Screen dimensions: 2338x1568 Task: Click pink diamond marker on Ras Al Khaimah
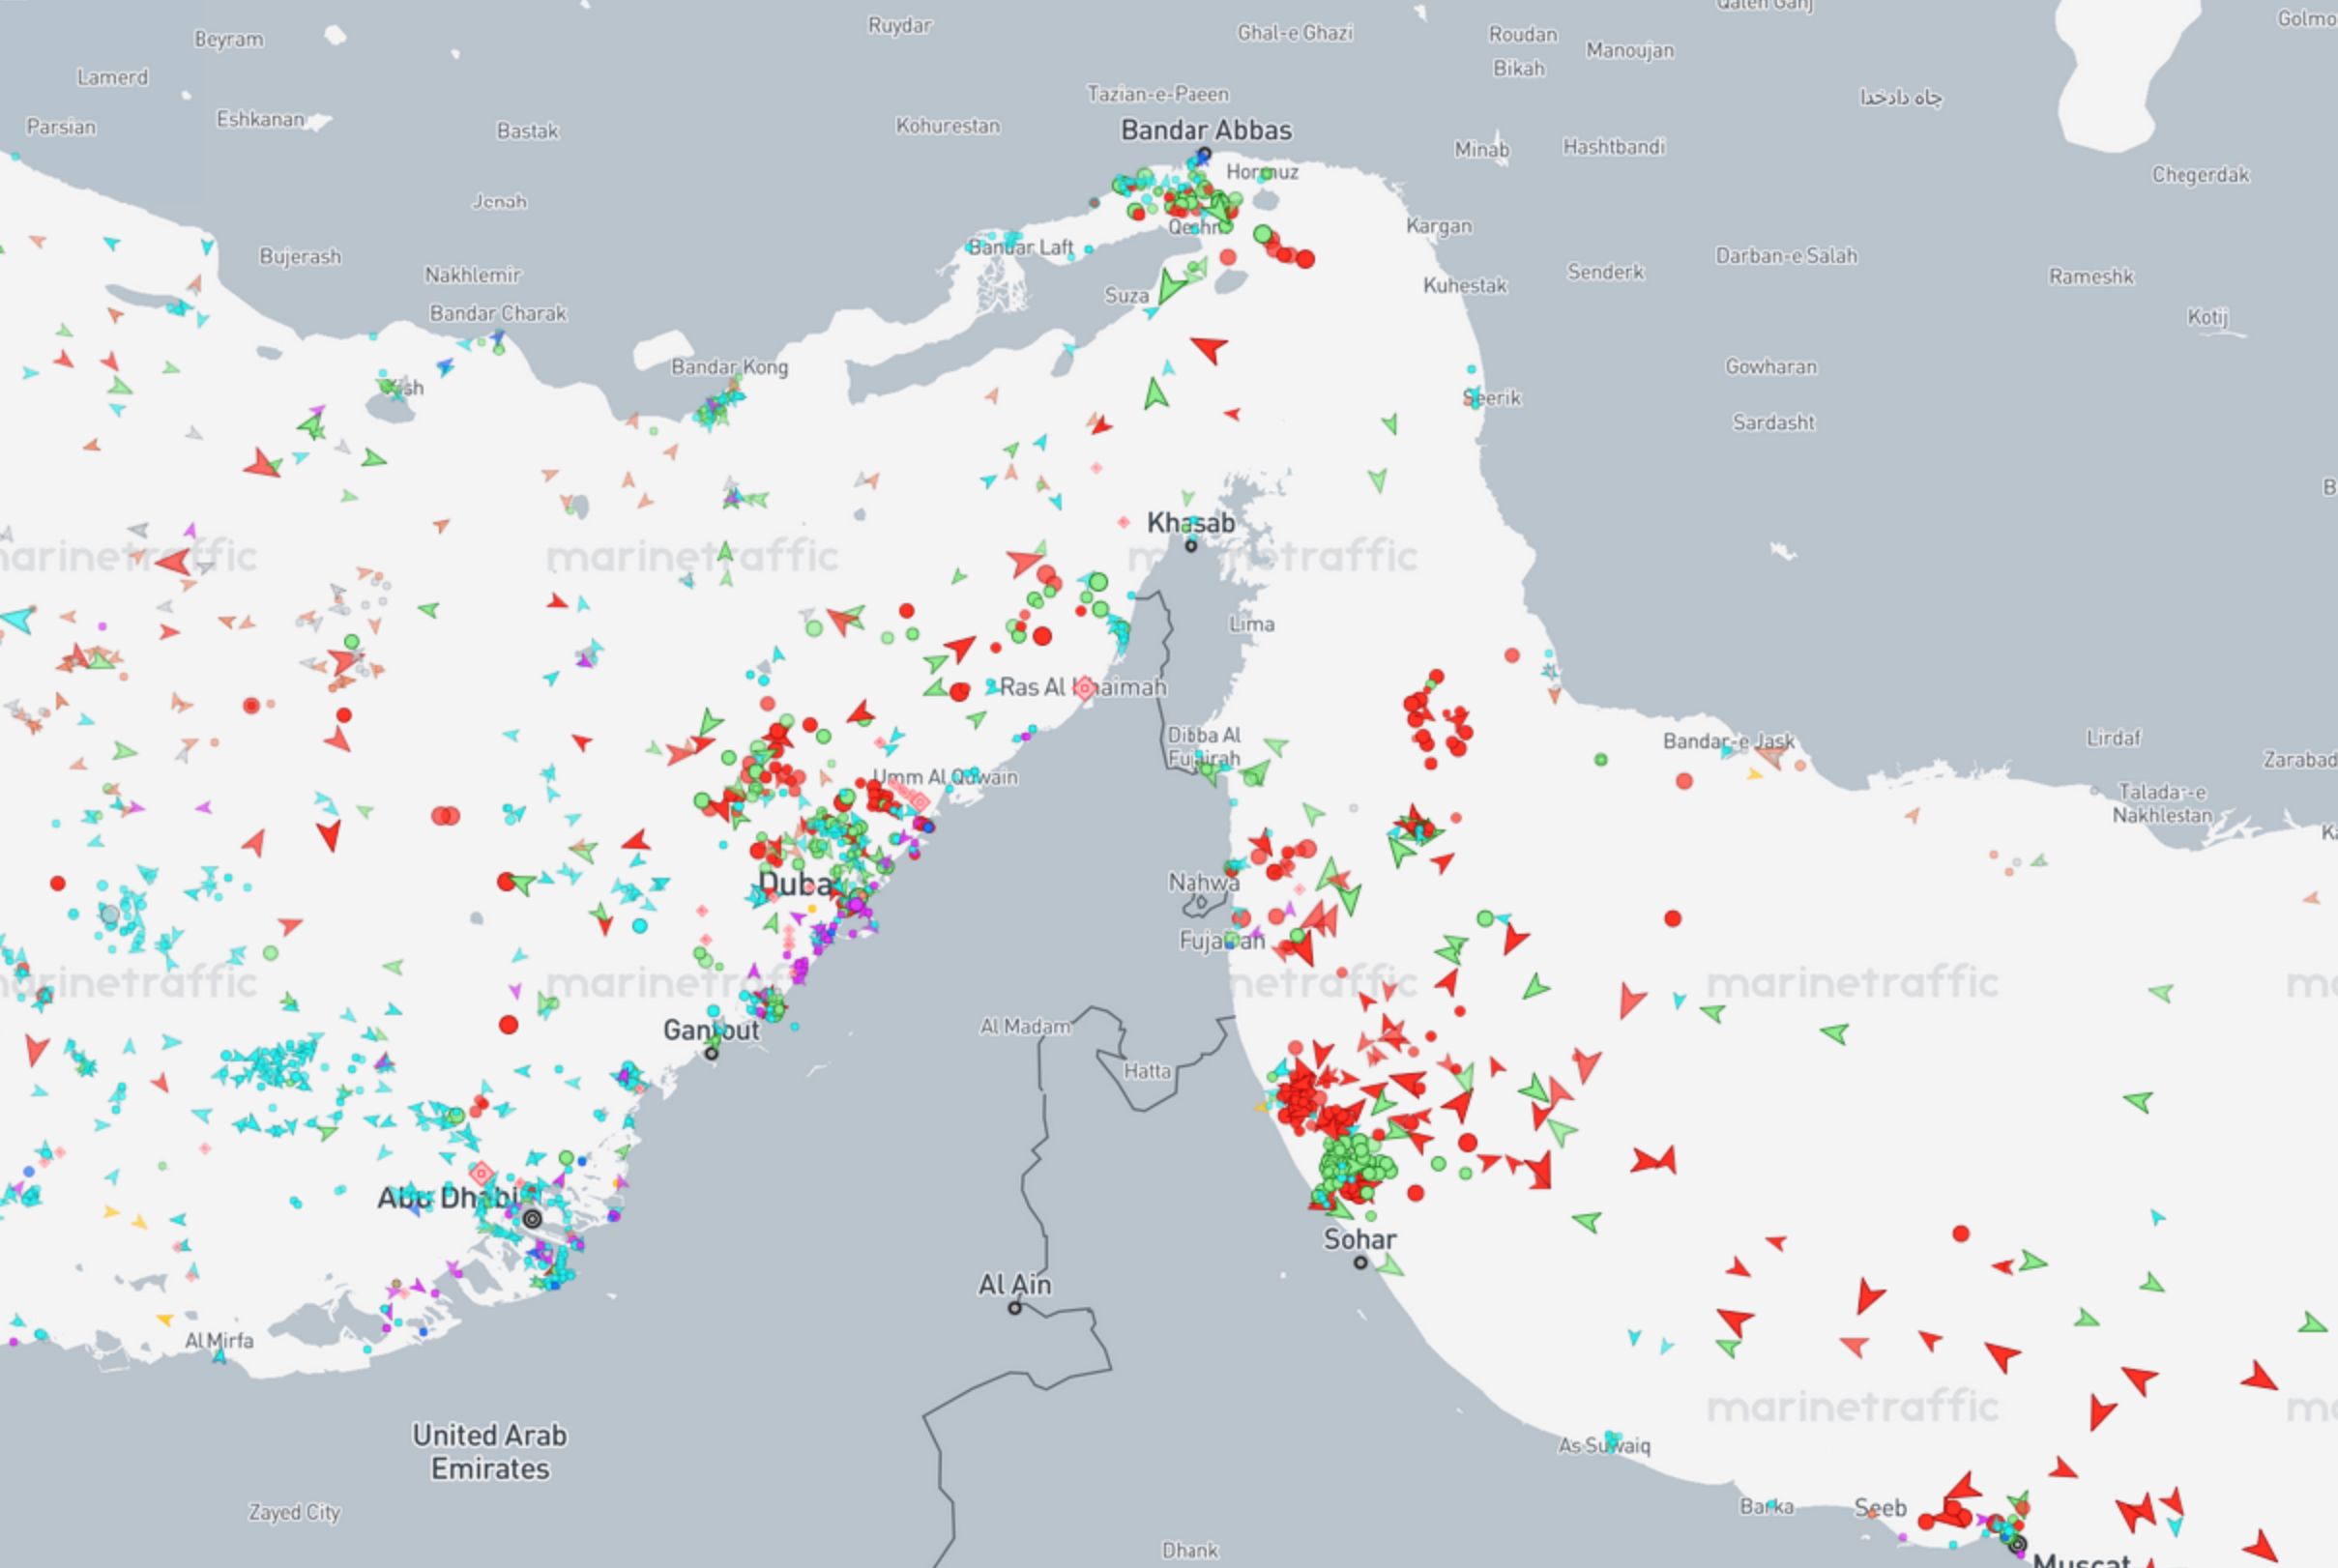click(1085, 687)
